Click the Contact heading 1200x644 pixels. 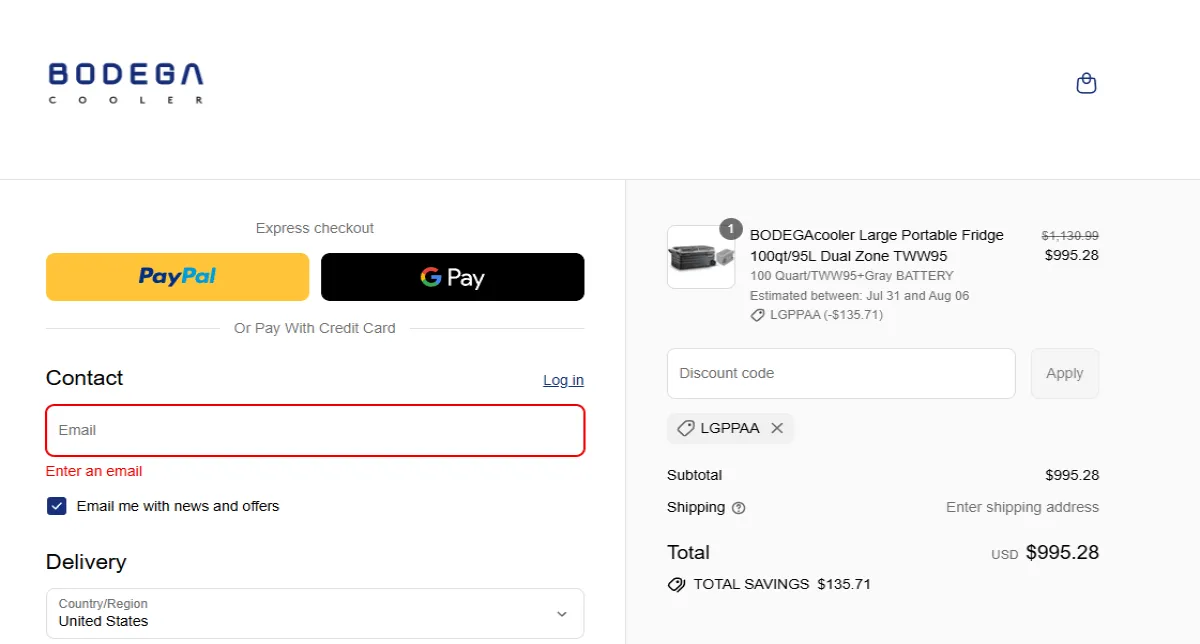point(85,378)
